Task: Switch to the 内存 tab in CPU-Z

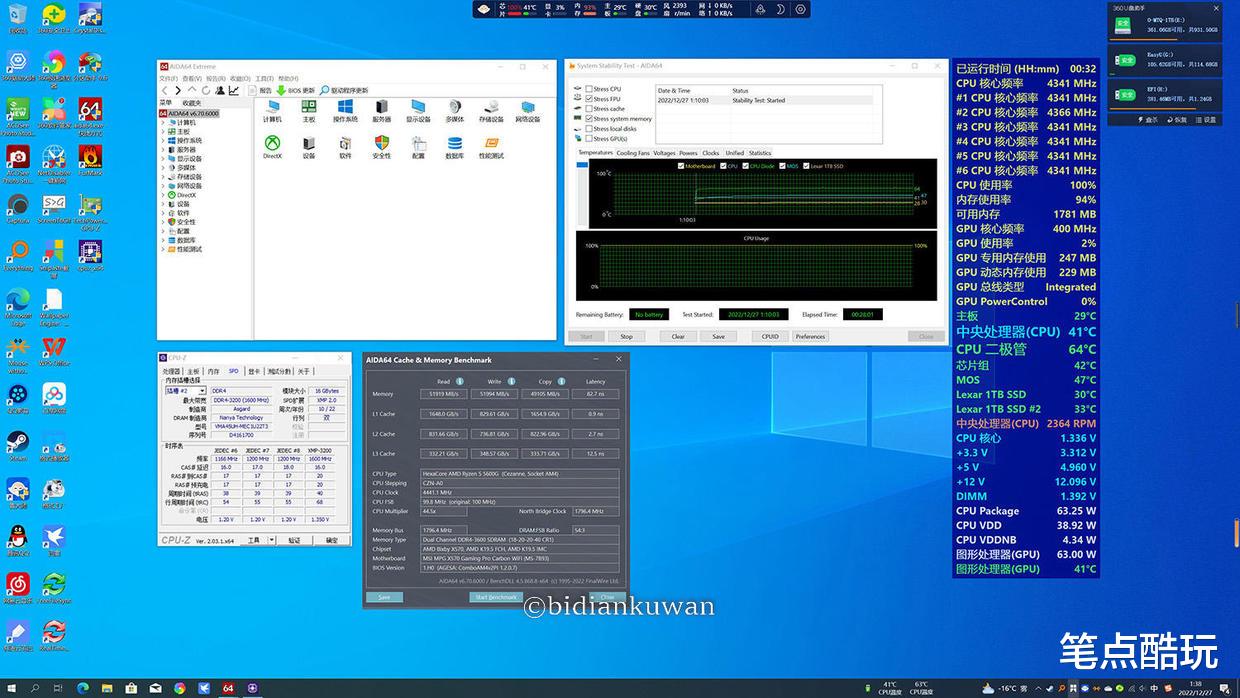Action: coord(213,371)
